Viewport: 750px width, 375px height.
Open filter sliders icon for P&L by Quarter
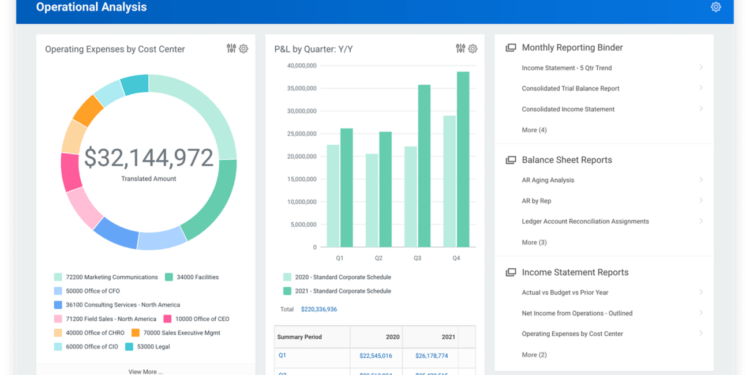(461, 48)
